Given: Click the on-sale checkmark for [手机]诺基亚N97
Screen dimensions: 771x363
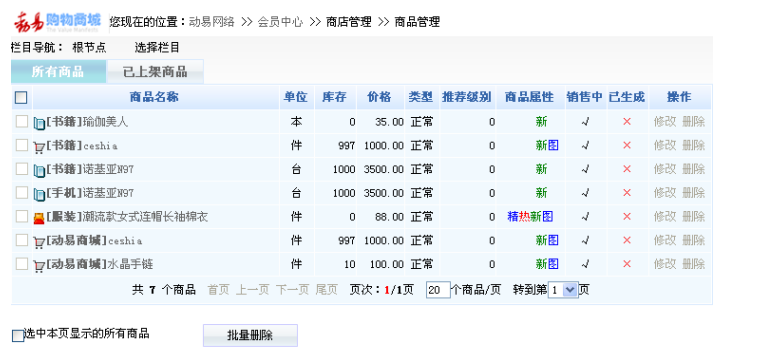Looking at the screenshot, I should coord(585,193).
